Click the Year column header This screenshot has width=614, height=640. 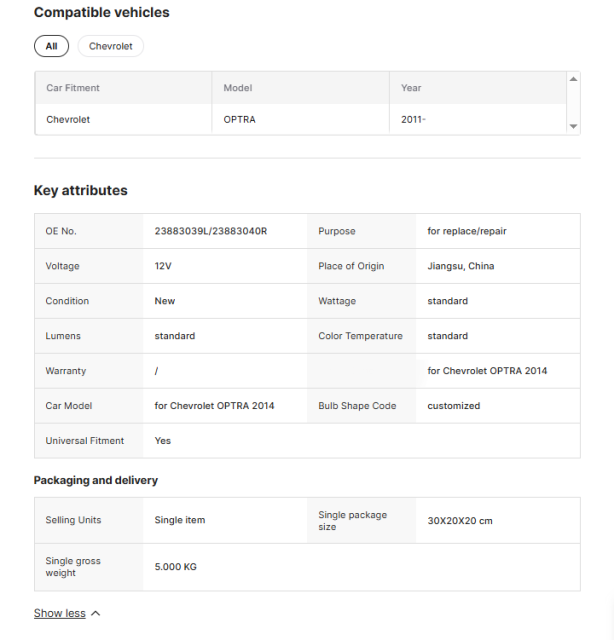click(x=411, y=88)
